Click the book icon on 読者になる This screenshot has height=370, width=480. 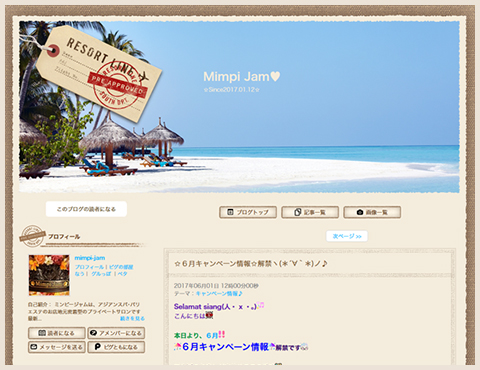(x=42, y=333)
